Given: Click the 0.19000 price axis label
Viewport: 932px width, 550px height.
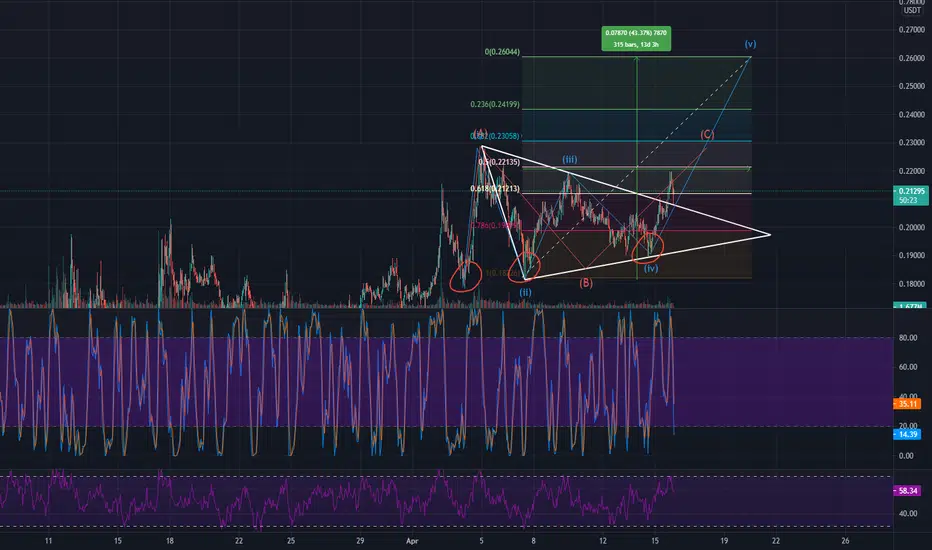Looking at the screenshot, I should tap(912, 256).
